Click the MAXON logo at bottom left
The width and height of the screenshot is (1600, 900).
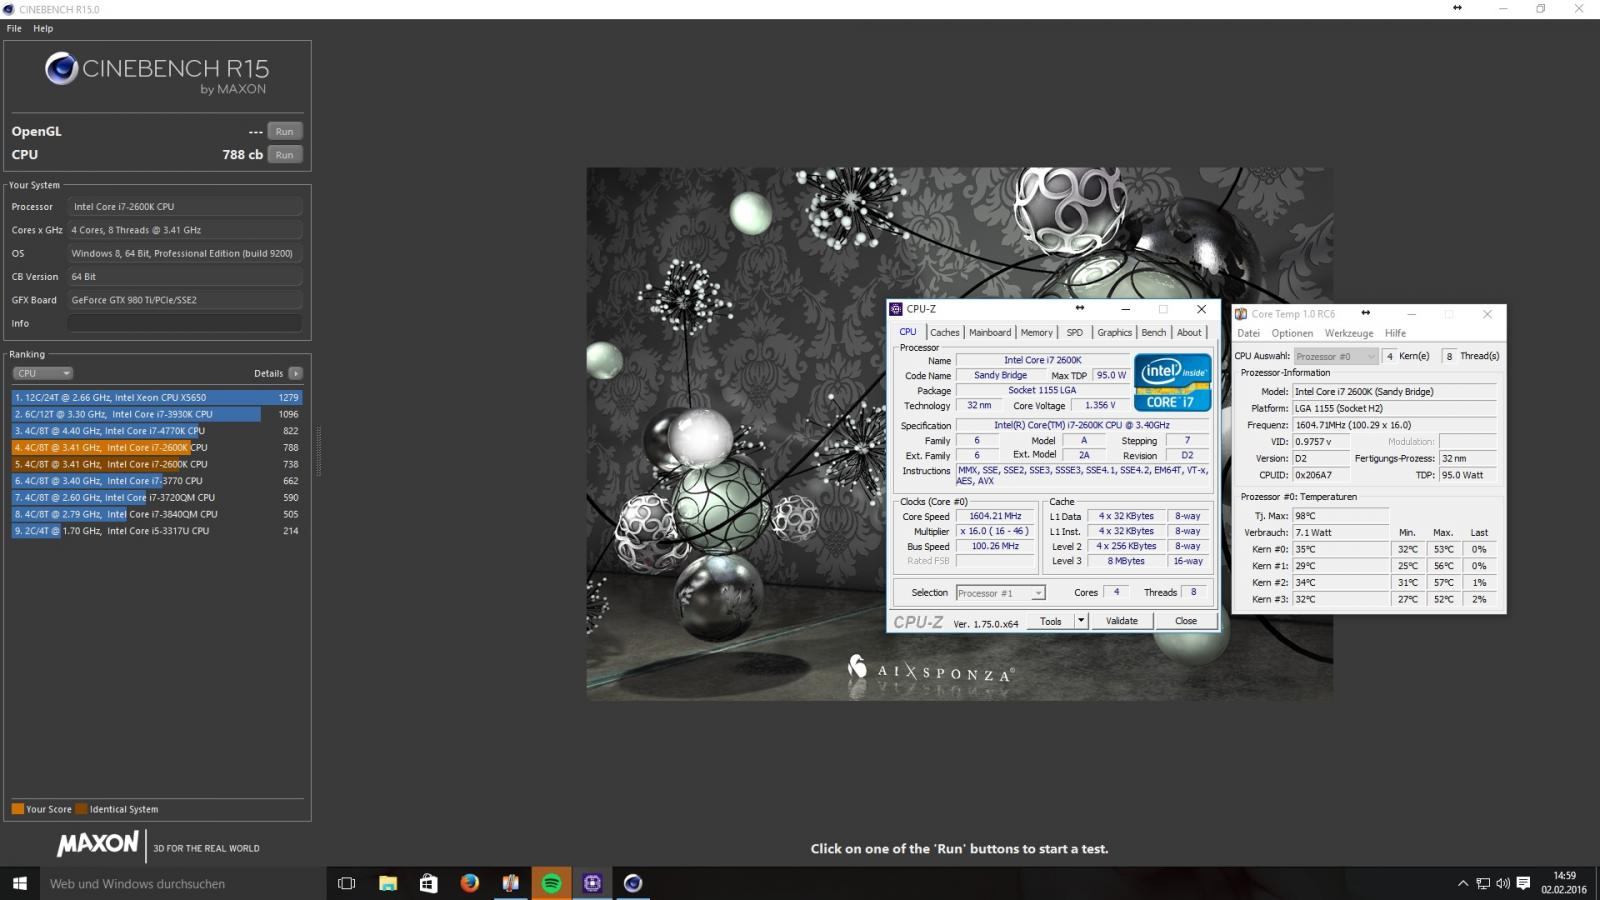pyautogui.click(x=98, y=844)
